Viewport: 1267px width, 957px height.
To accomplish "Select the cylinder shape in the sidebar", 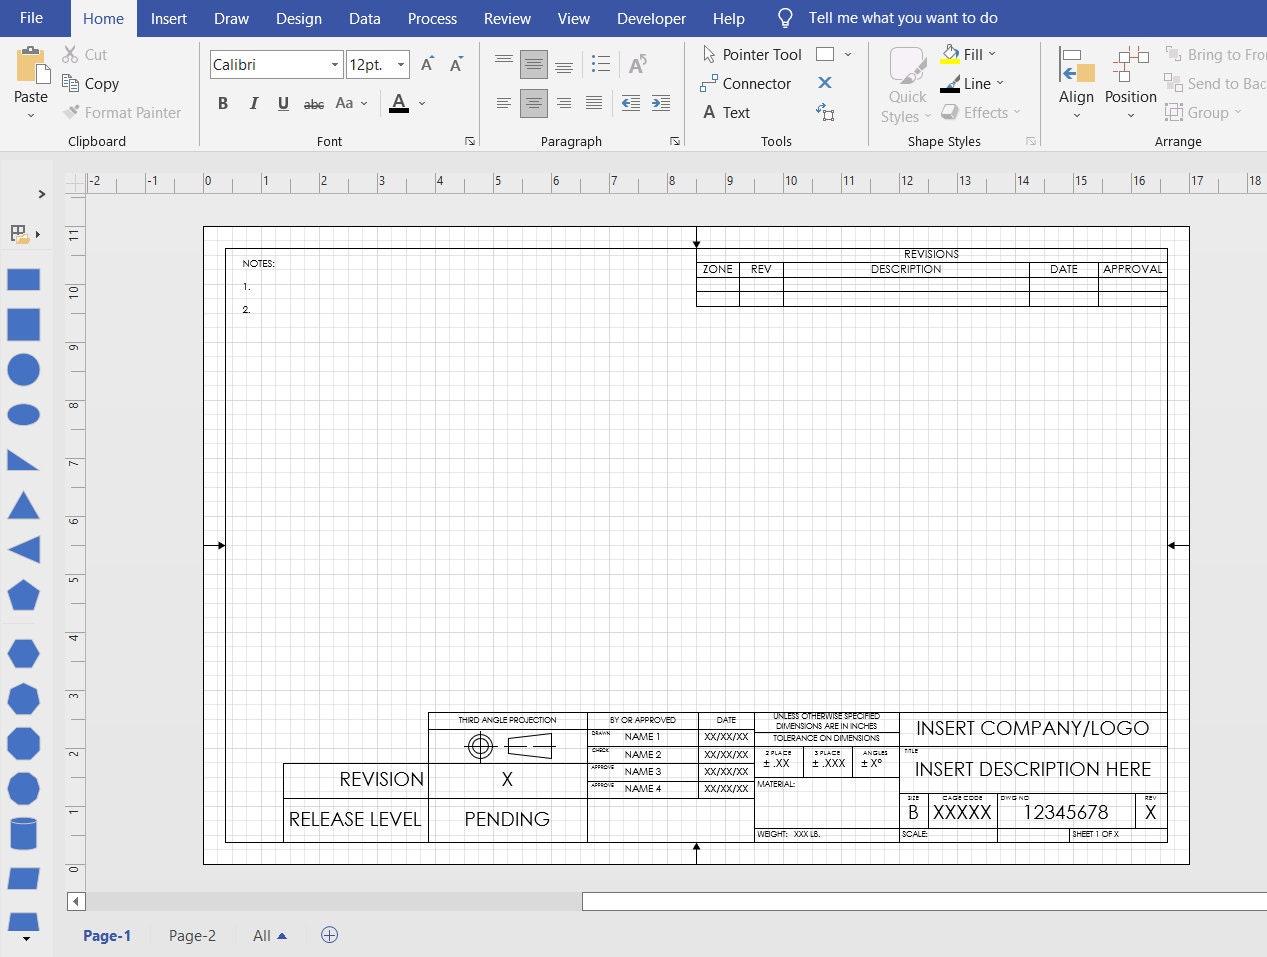I will [24, 833].
